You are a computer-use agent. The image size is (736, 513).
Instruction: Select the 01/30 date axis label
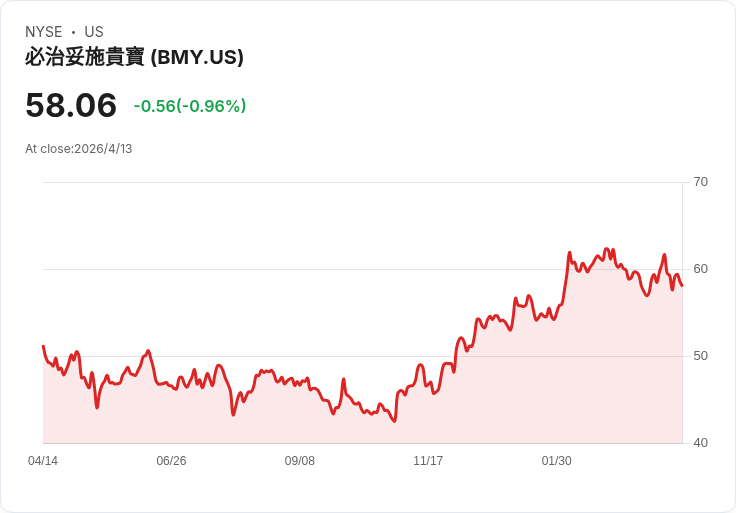pos(557,461)
